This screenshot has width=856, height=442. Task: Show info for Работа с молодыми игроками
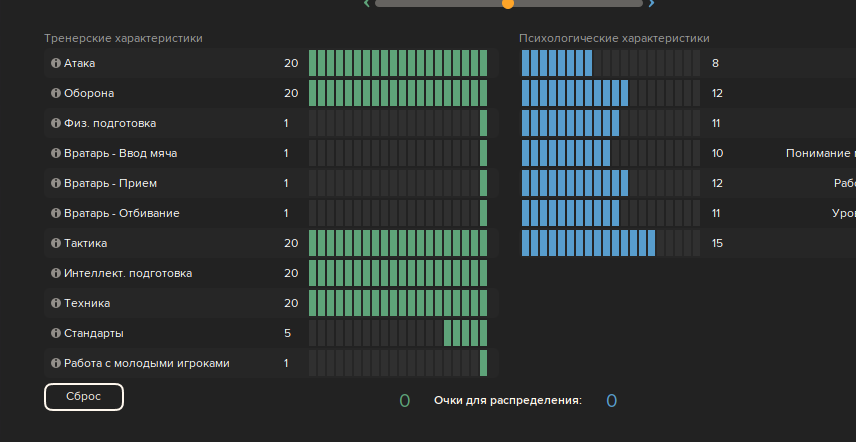tap(55, 363)
